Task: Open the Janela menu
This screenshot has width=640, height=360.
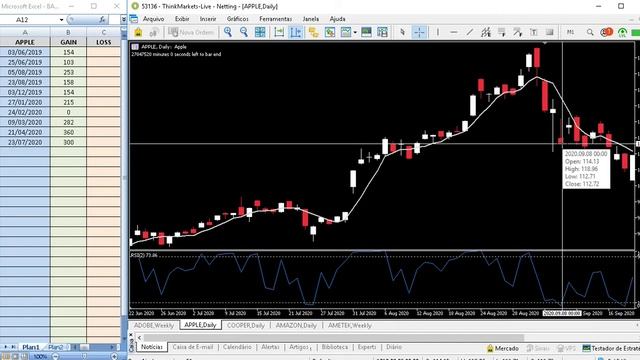Action: [311, 19]
